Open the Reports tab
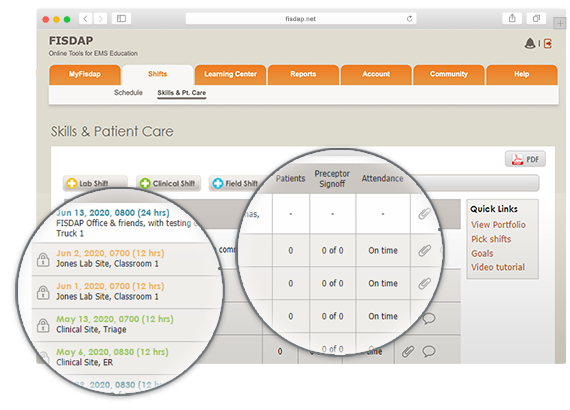The height and width of the screenshot is (410, 570). point(303,74)
